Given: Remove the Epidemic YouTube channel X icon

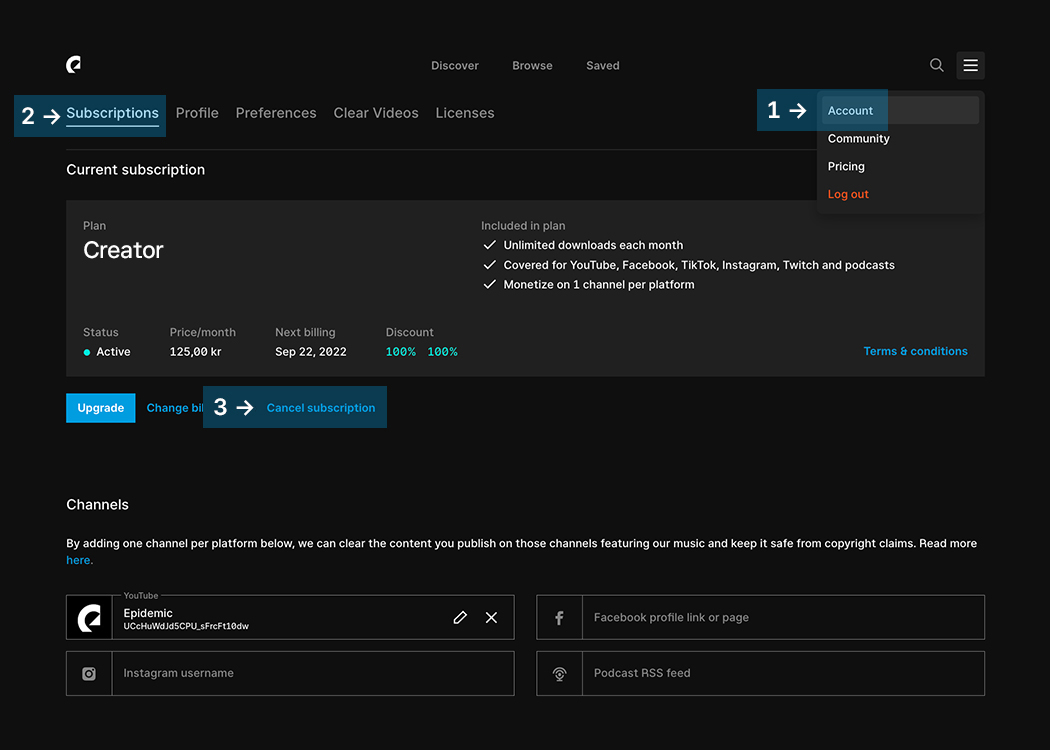Looking at the screenshot, I should point(492,617).
